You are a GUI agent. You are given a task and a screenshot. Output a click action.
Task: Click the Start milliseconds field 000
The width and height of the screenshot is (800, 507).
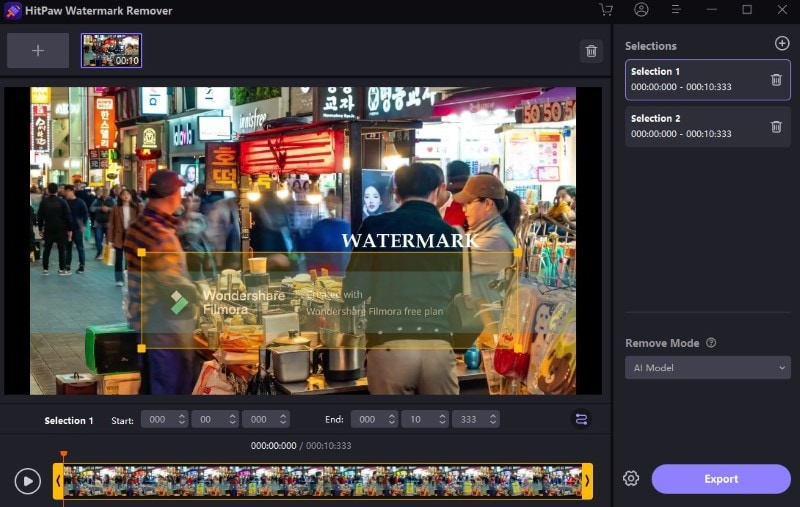[259, 419]
